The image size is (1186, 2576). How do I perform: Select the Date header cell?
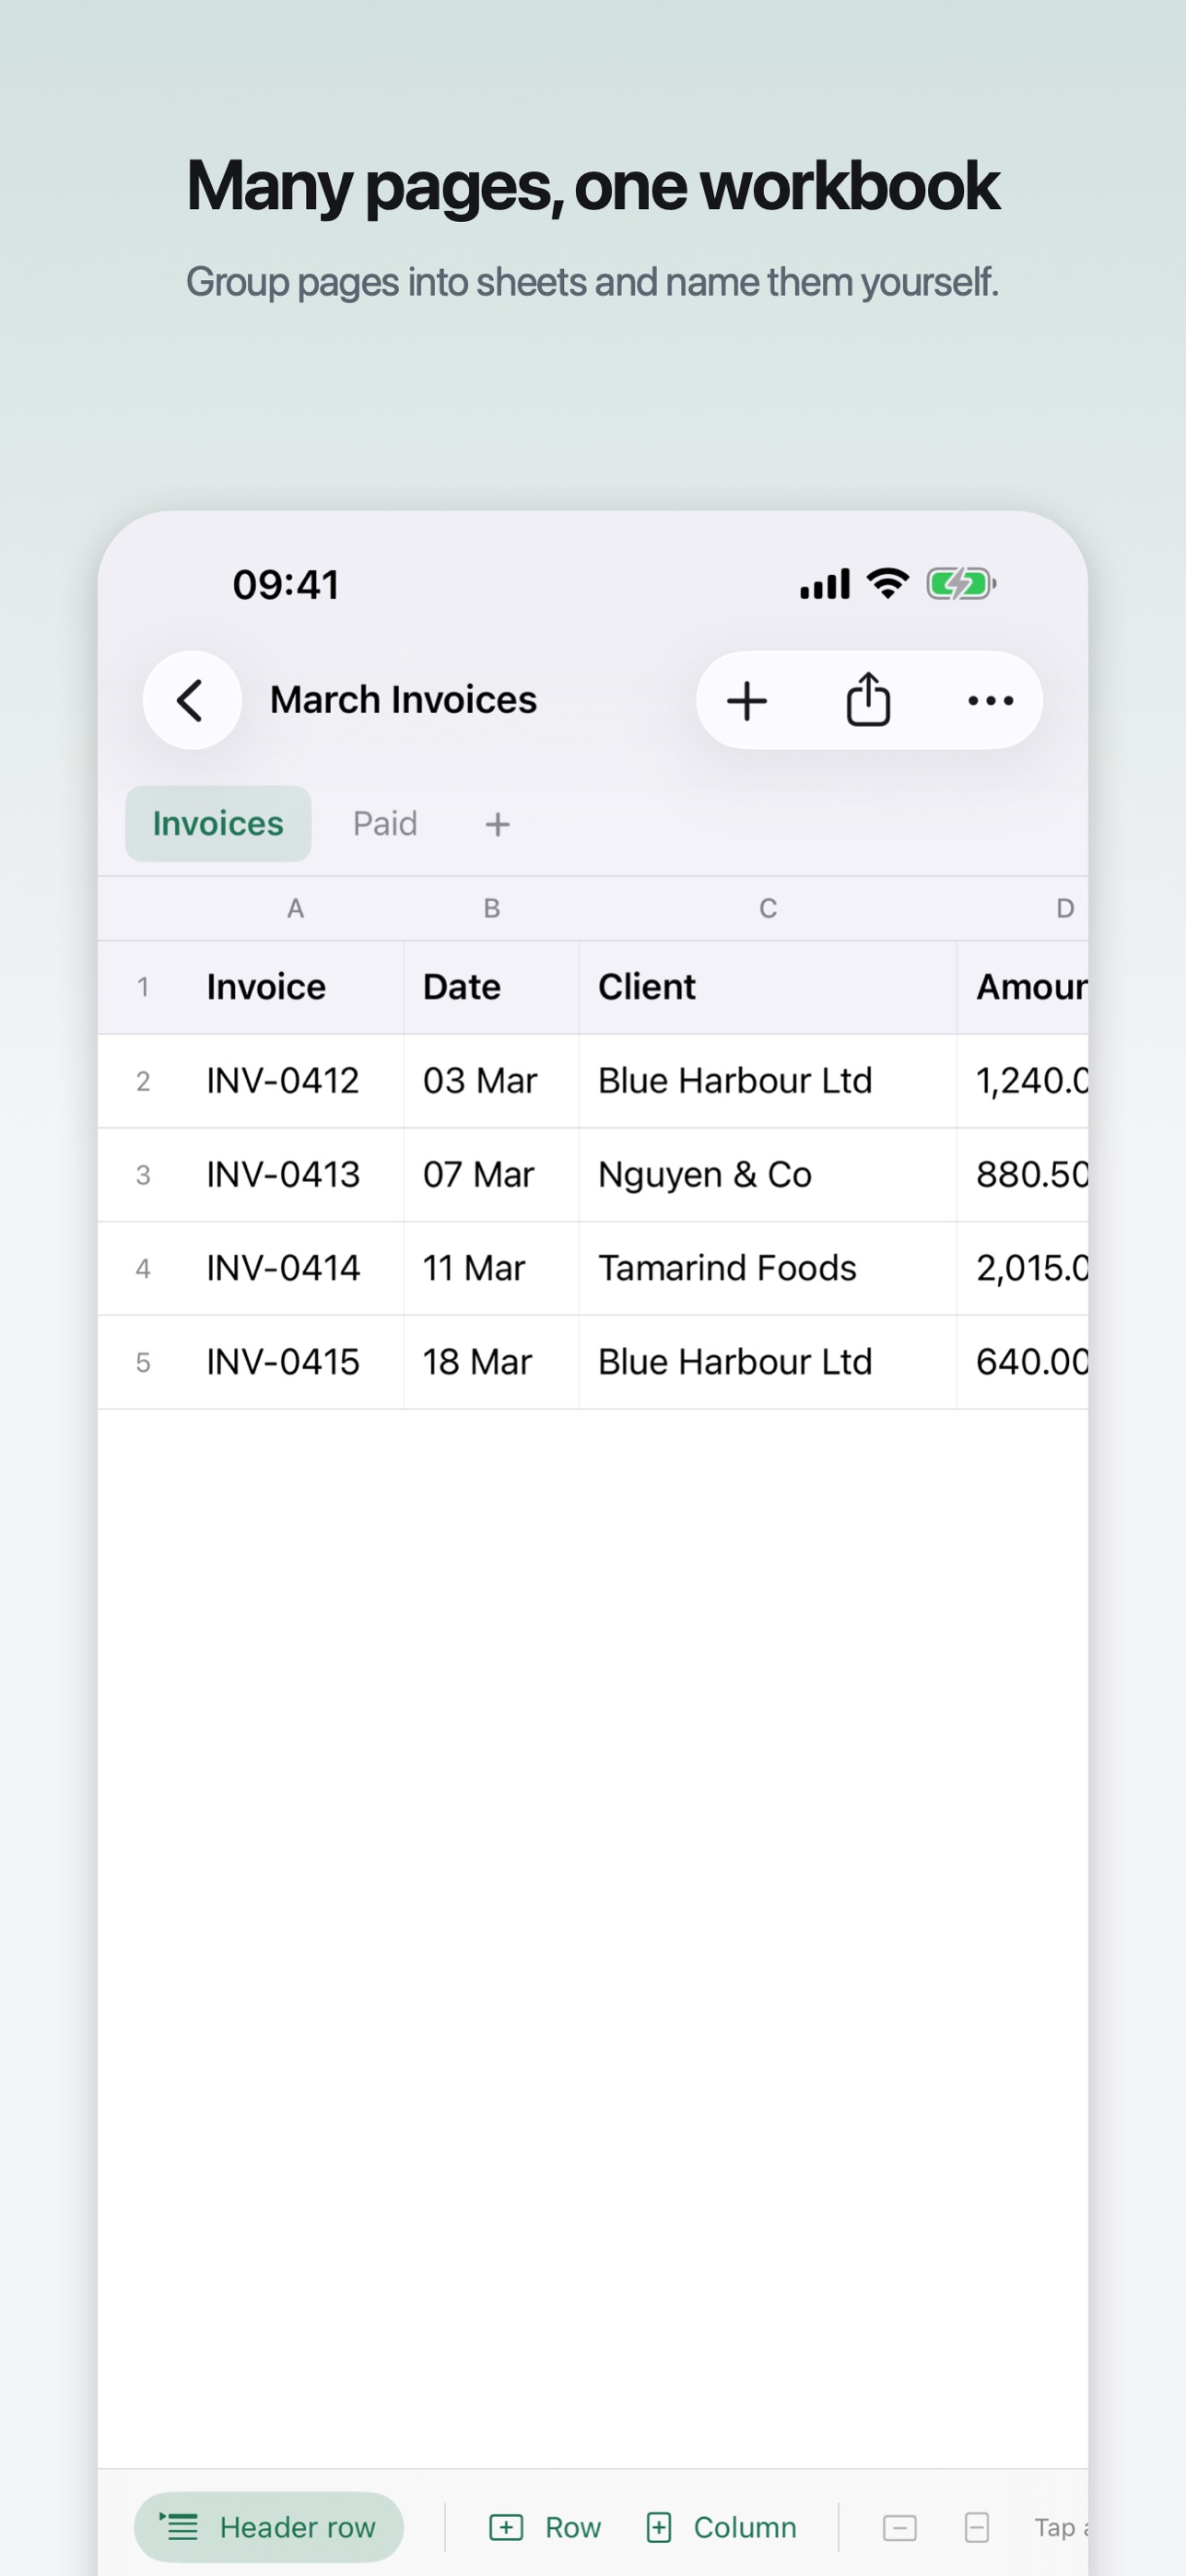(491, 987)
